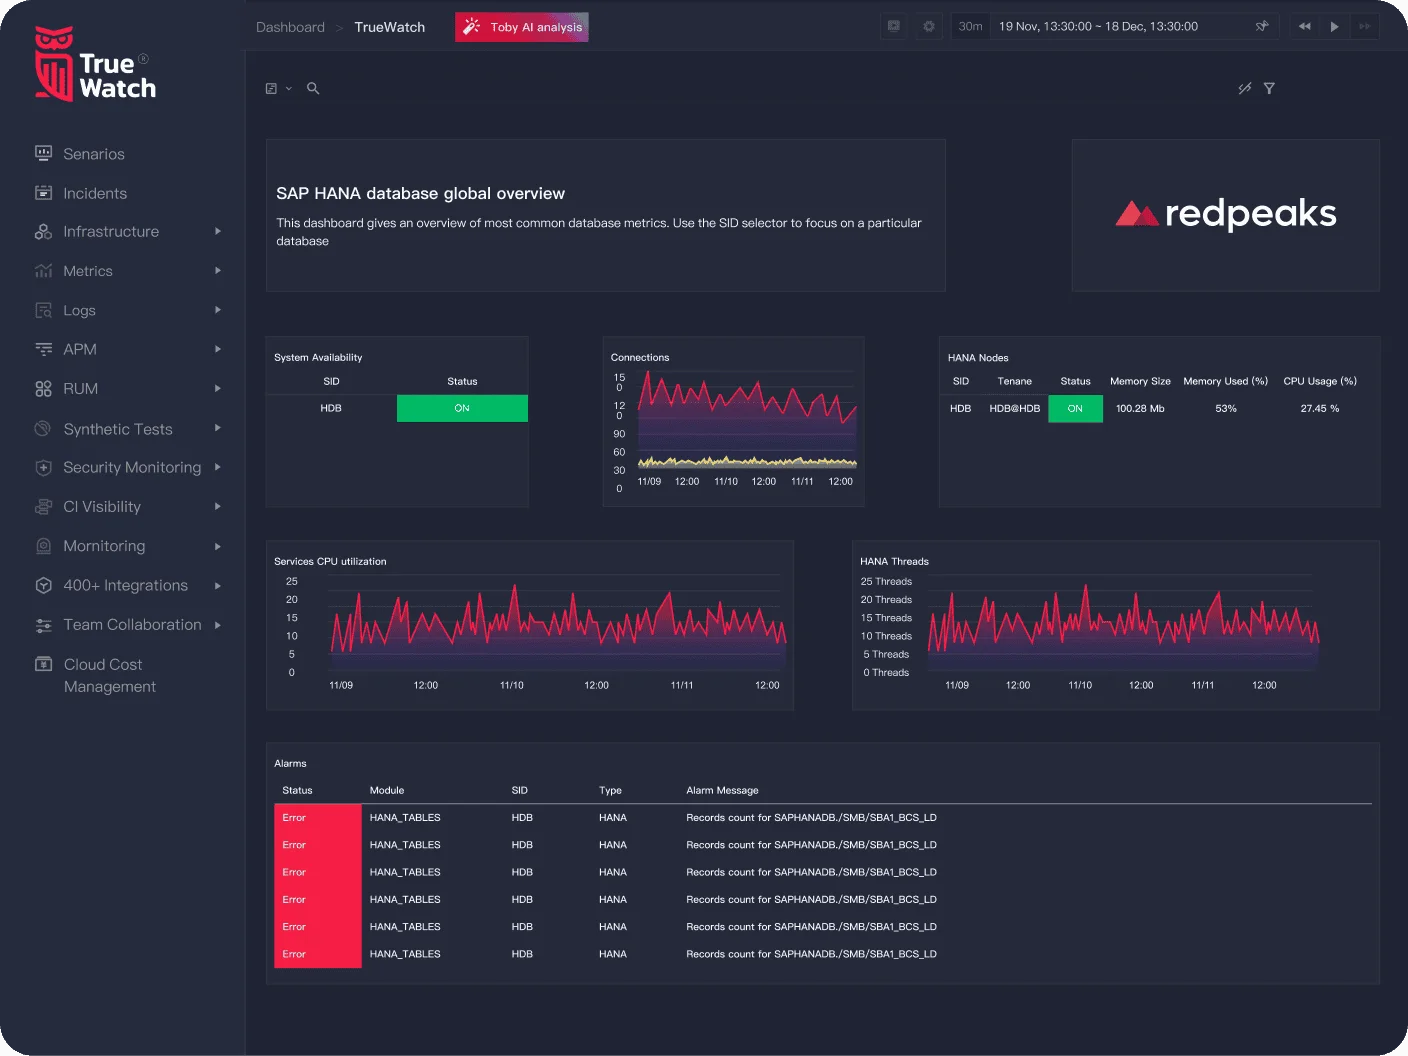Open the time range selector field
The image size is (1408, 1056).
coord(1098,26)
